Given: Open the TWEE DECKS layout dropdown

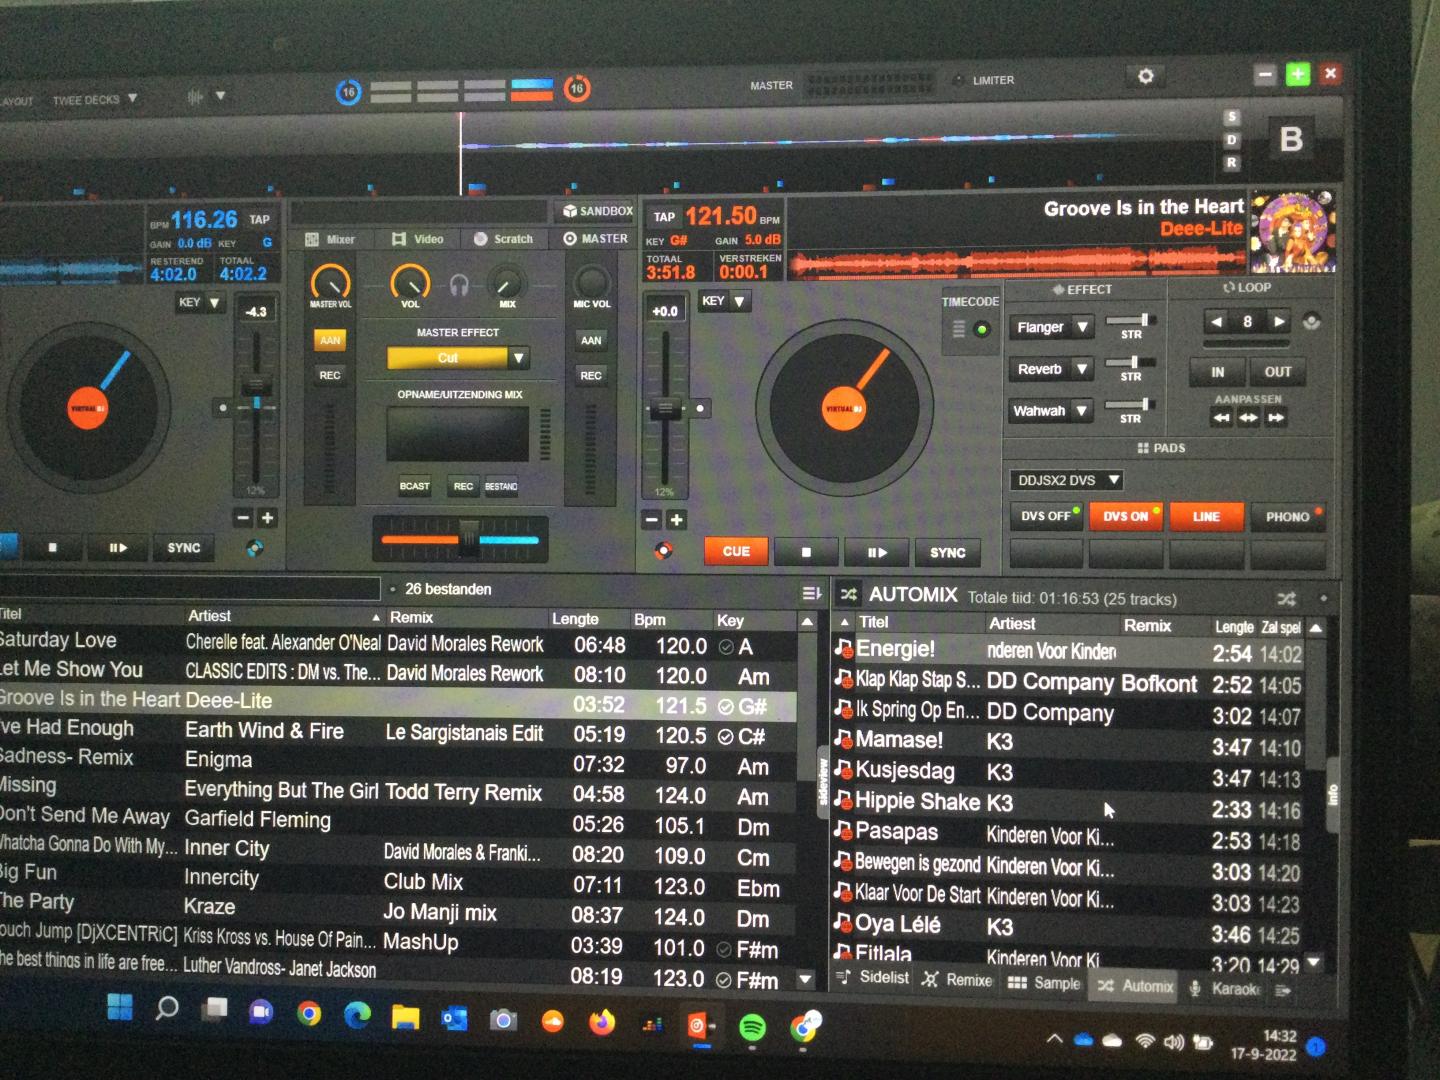Looking at the screenshot, I should coord(95,99).
